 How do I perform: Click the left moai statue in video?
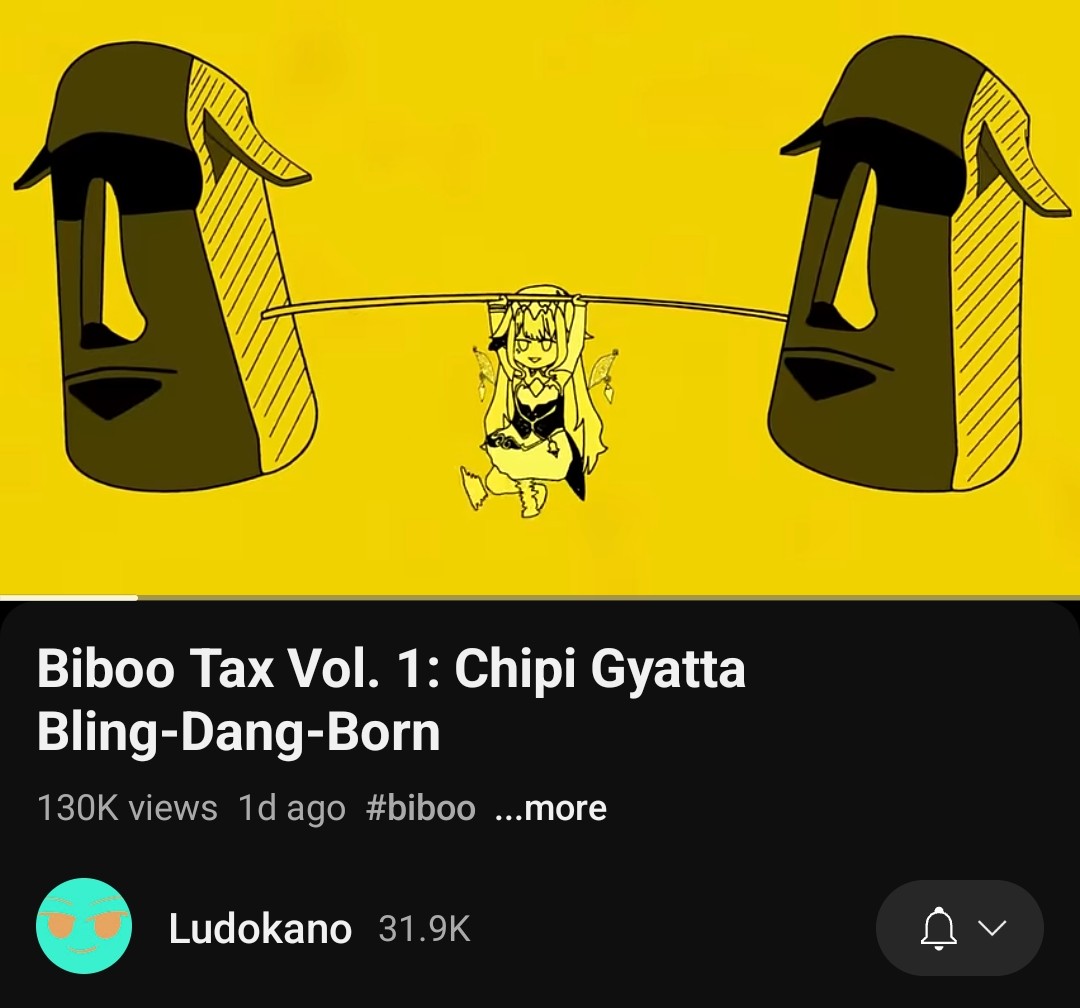click(x=165, y=262)
